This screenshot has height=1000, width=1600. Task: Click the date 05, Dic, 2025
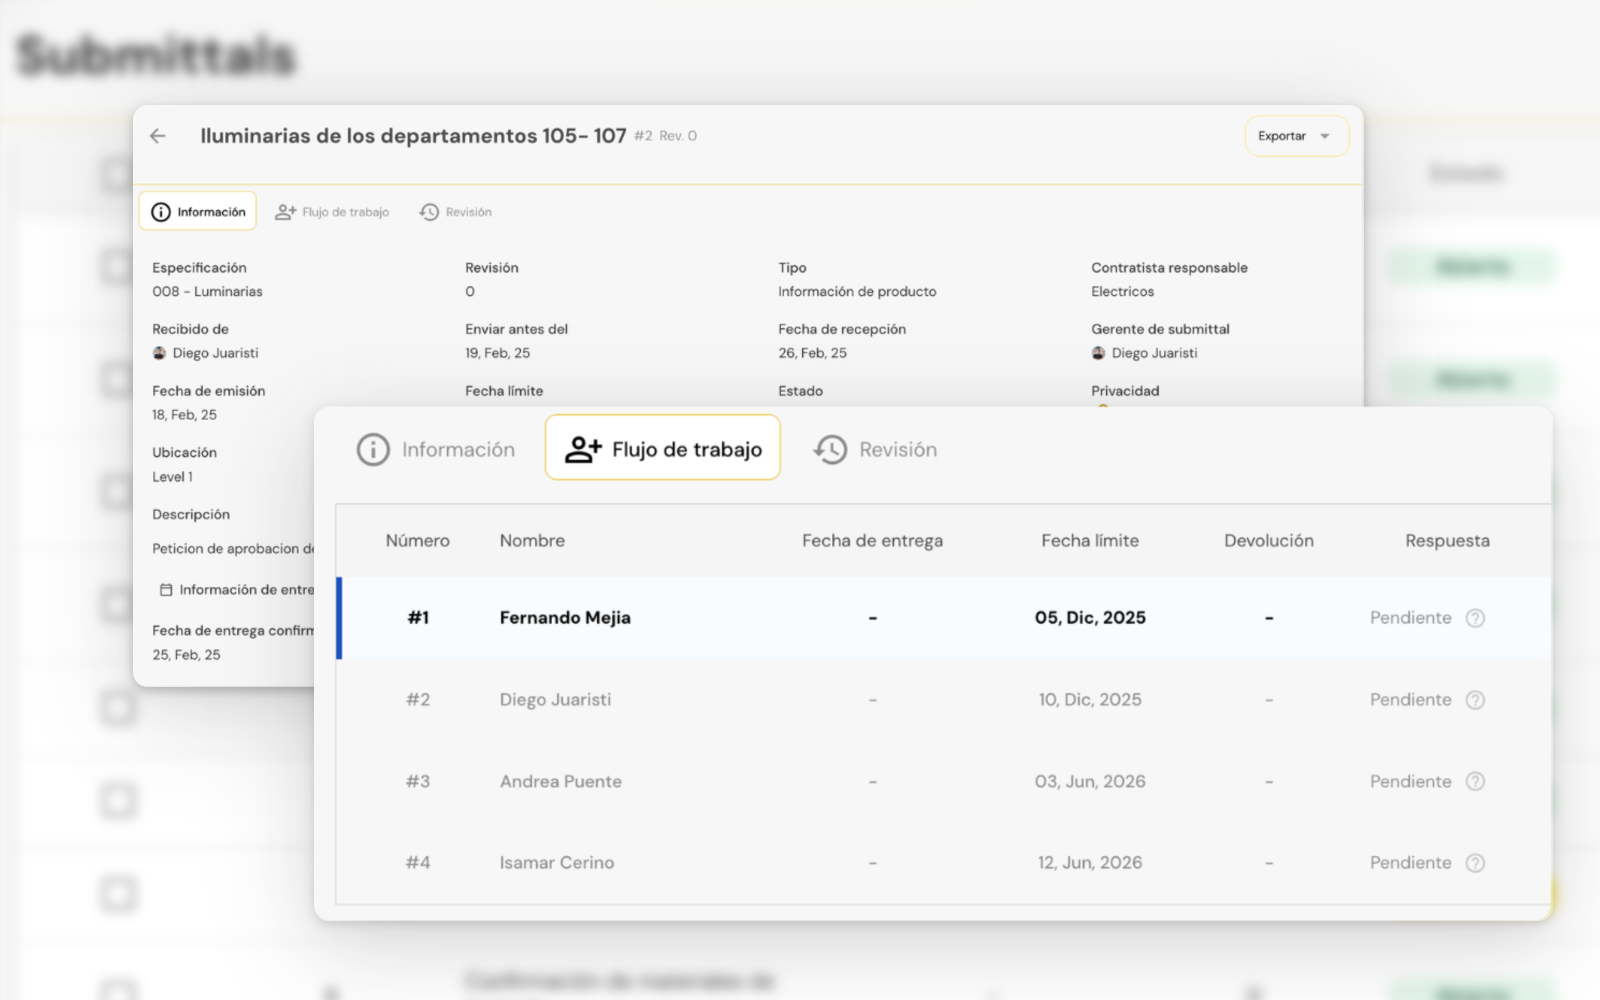pyautogui.click(x=1090, y=618)
